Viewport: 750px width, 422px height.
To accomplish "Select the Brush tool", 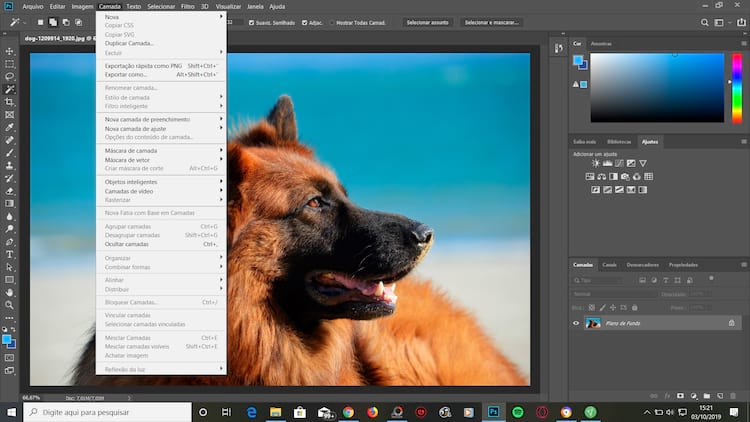I will [x=10, y=153].
